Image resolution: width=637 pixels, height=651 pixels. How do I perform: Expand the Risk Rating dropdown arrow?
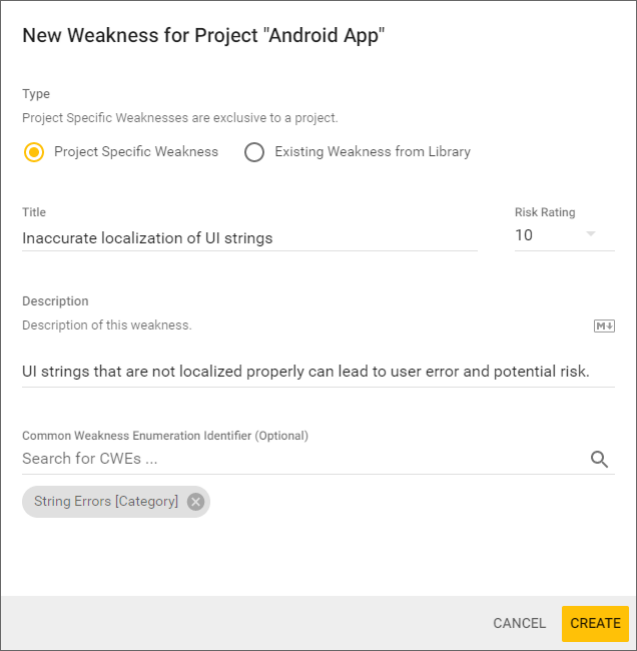point(590,235)
